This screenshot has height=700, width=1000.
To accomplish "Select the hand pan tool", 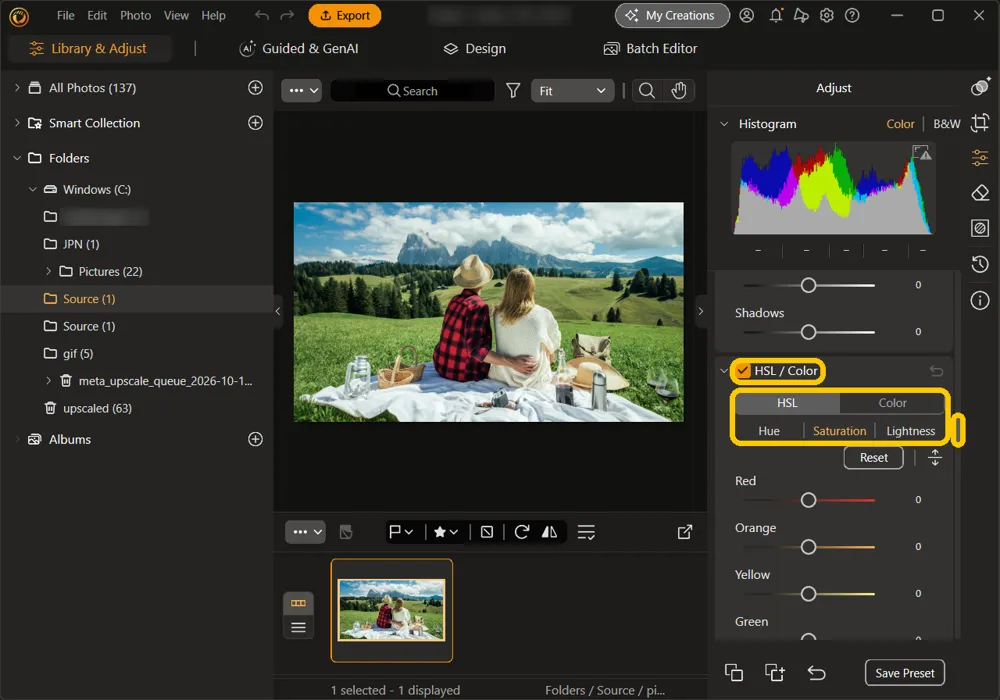I will pos(679,91).
